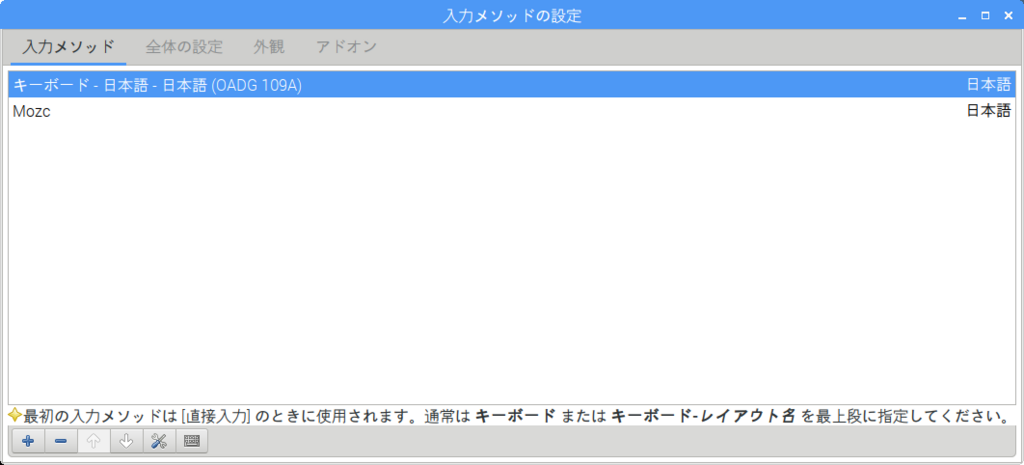Screen dimensions: 1024x465
Task: Move selected input method down with the arrow
Action: click(126, 441)
